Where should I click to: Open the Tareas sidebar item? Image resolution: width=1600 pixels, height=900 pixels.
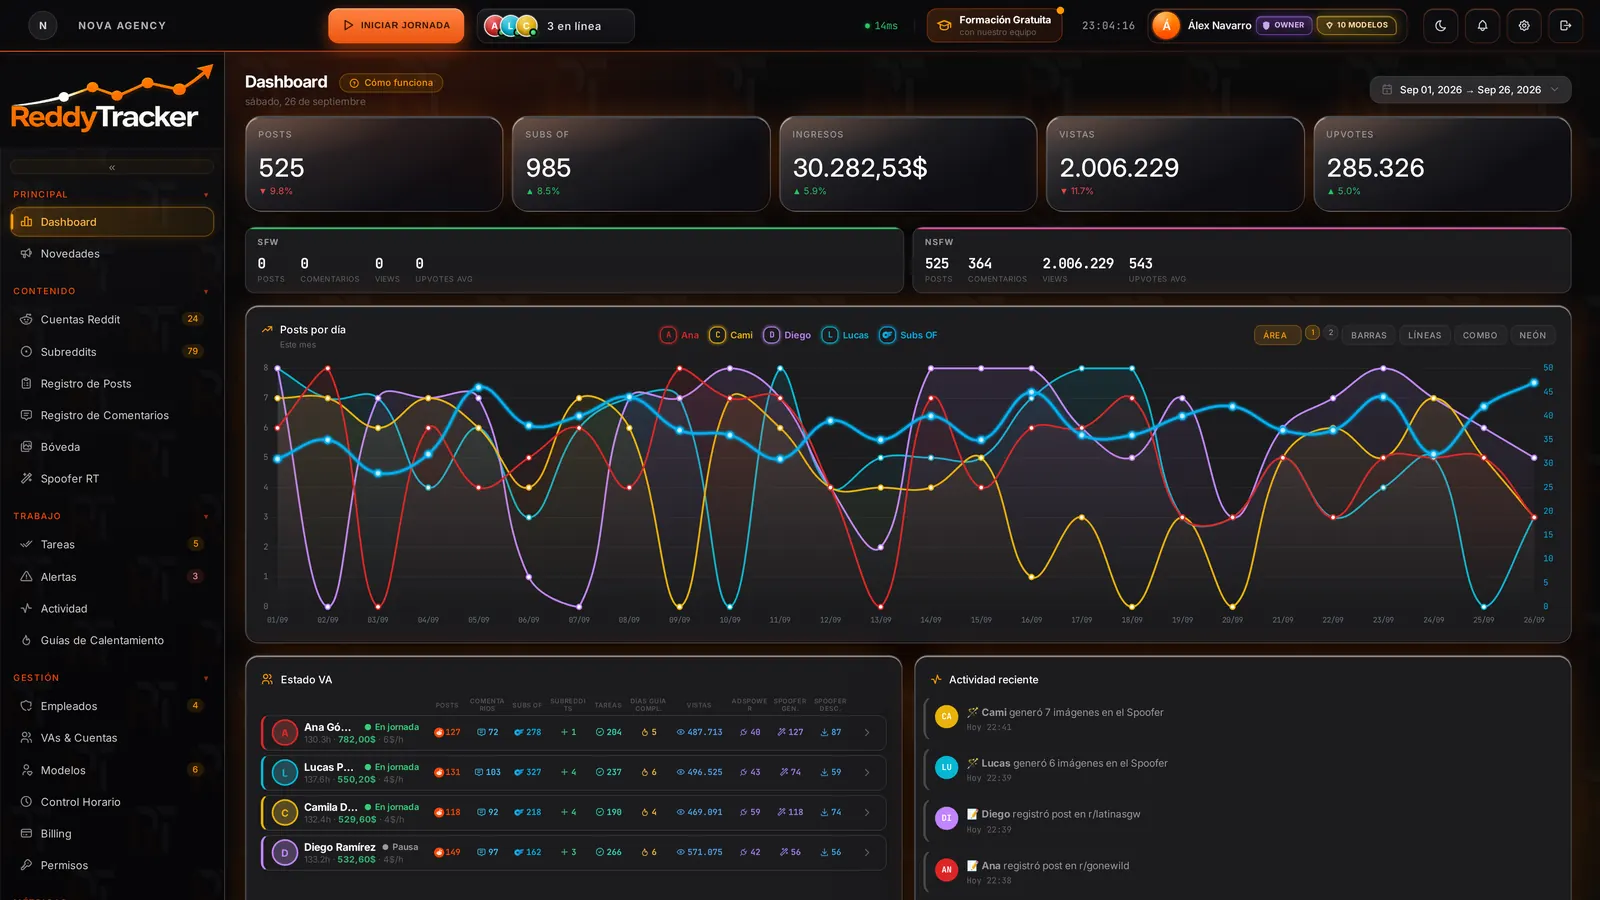[x=112, y=545]
